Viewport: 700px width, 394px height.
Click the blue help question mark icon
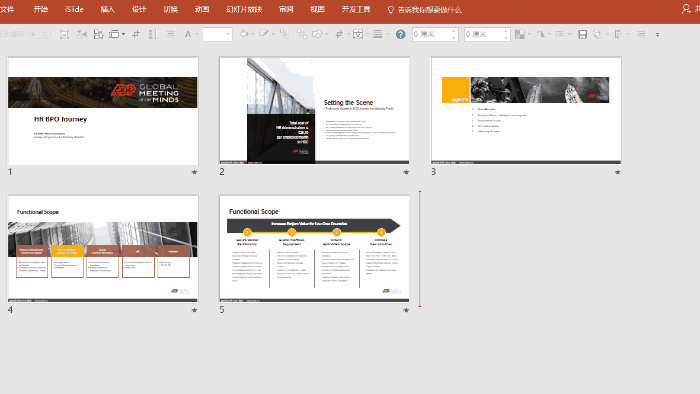(x=400, y=34)
